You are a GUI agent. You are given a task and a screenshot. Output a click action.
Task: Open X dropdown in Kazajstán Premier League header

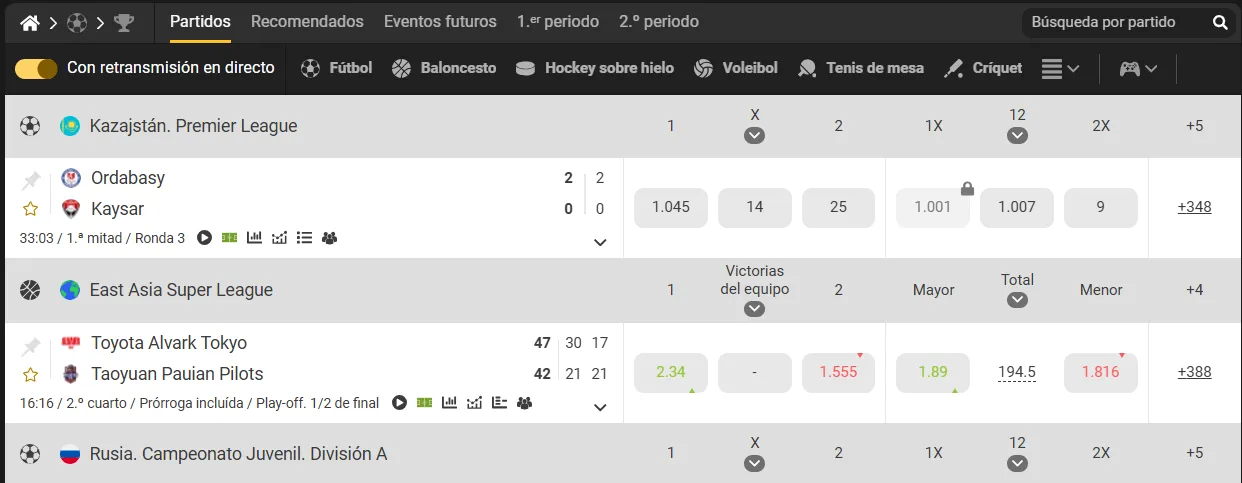[x=754, y=136]
